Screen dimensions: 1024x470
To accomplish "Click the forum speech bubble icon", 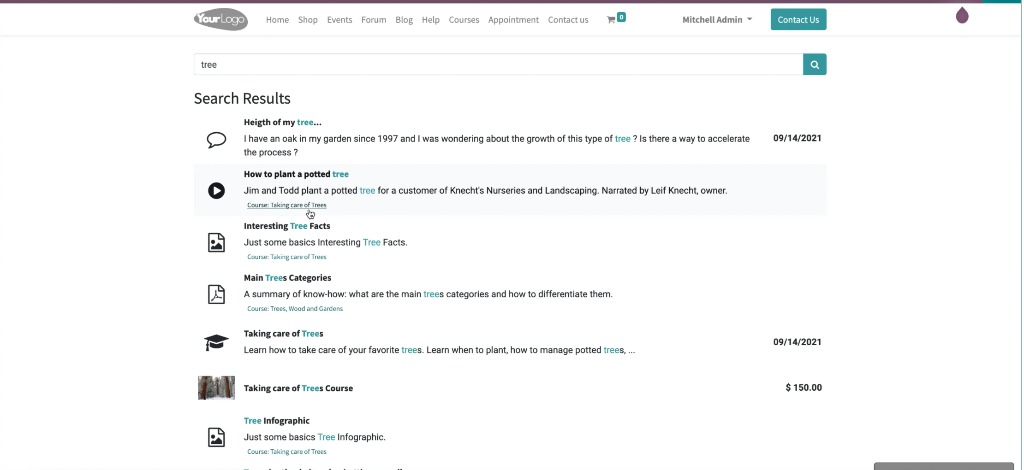I will point(216,140).
